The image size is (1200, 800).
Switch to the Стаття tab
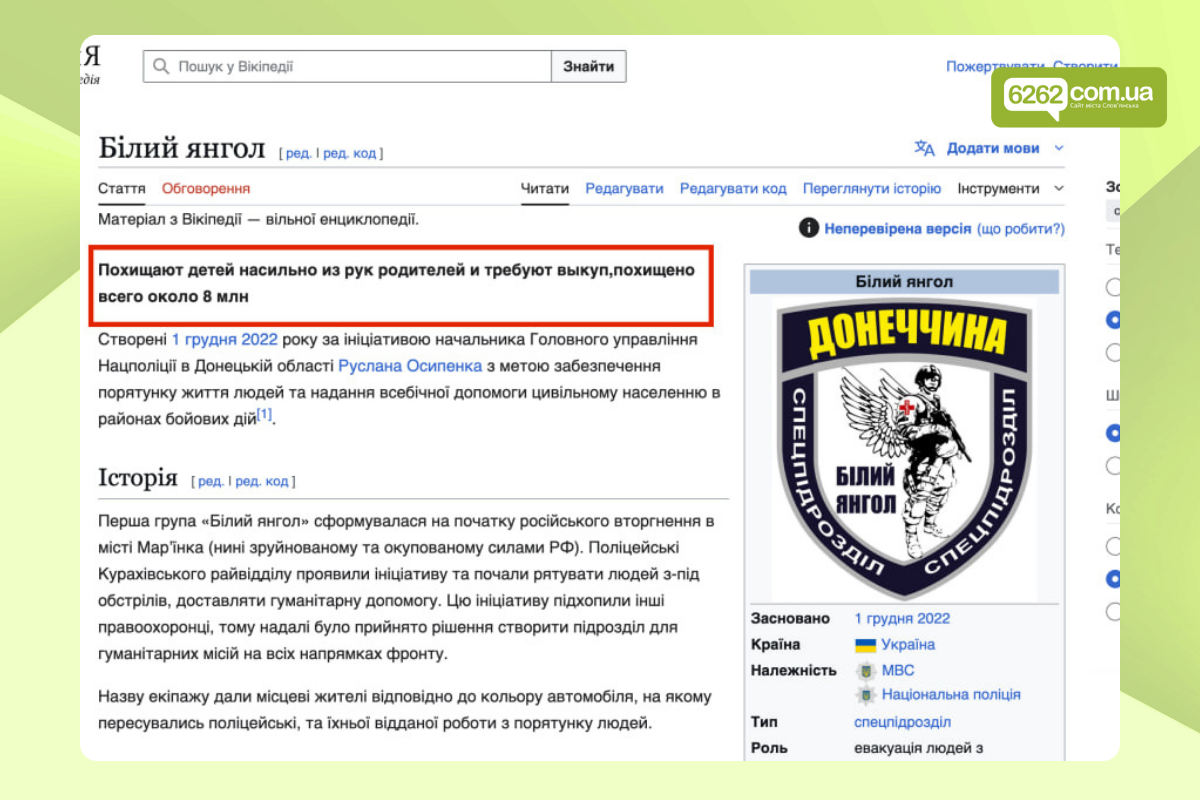(122, 188)
